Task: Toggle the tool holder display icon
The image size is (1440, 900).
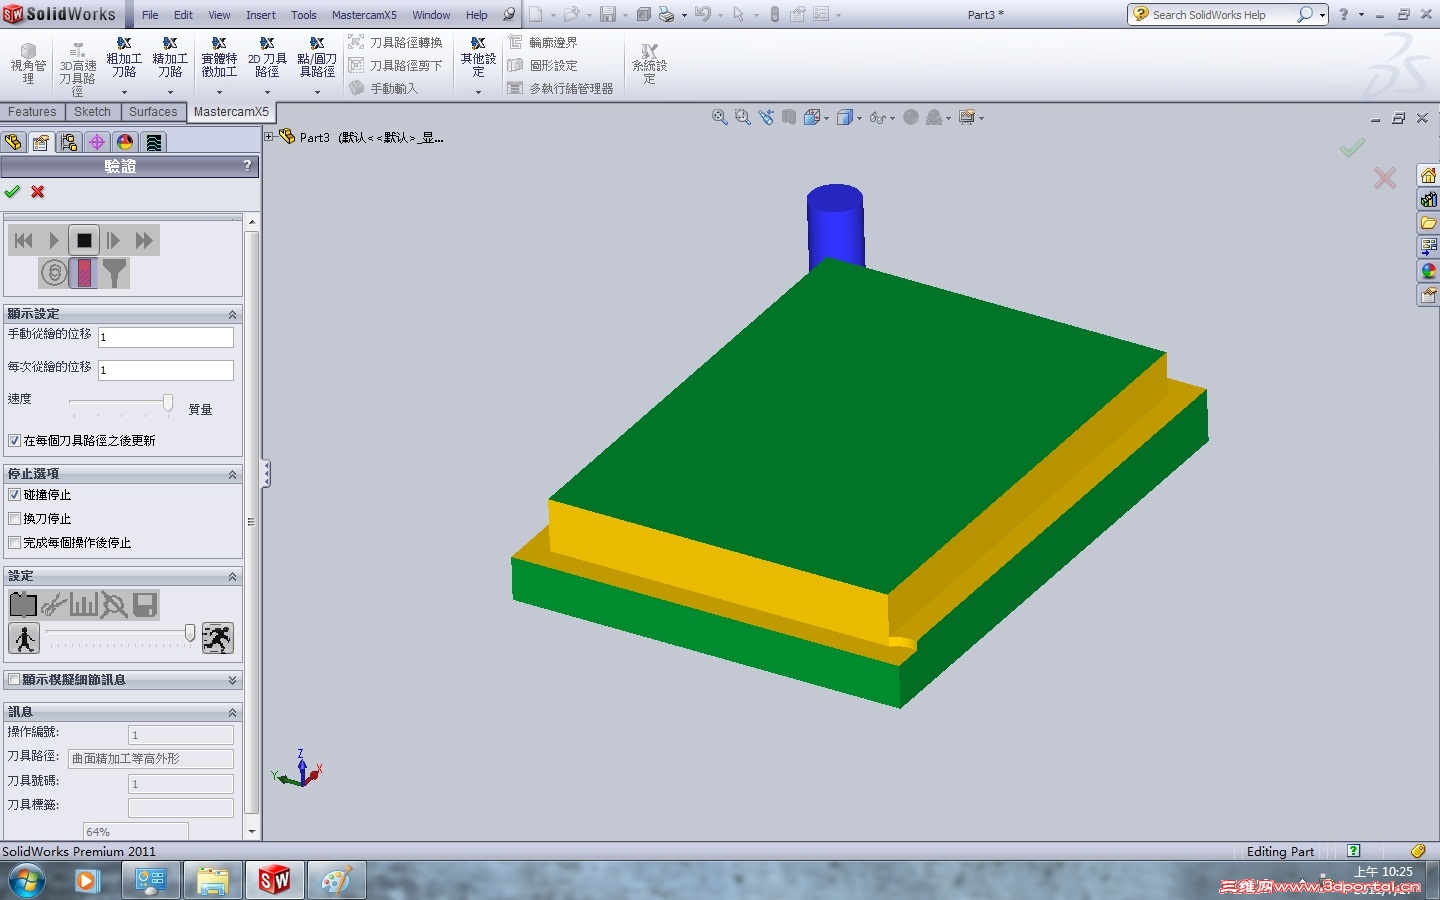Action: pos(115,272)
